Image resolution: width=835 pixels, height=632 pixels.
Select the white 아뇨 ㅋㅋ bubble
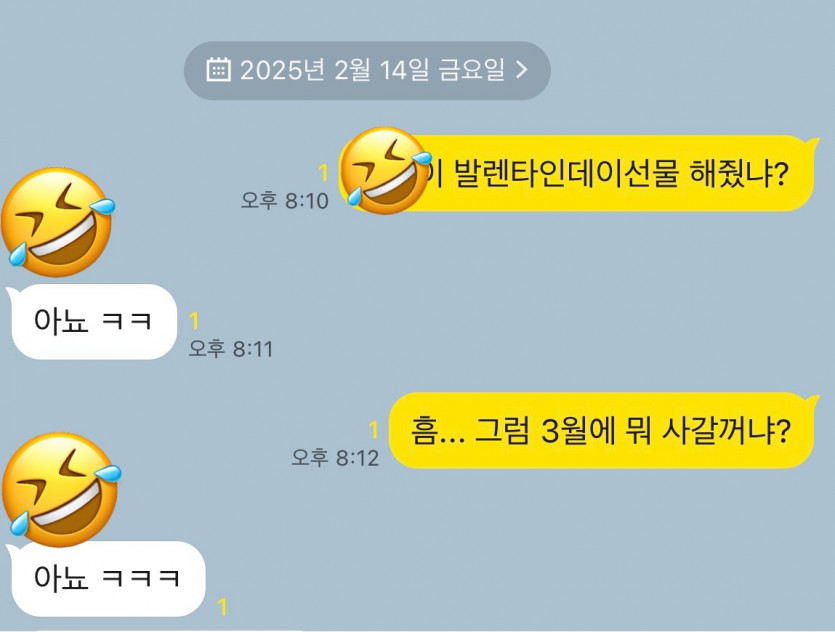click(x=93, y=322)
